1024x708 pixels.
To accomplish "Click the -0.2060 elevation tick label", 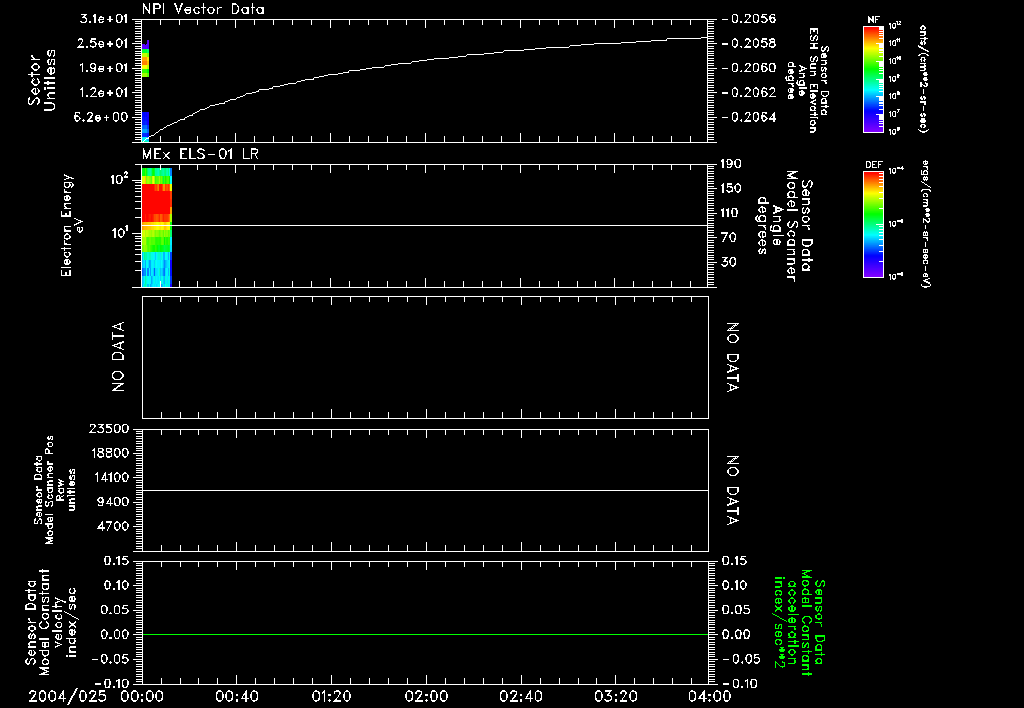I will (750, 68).
